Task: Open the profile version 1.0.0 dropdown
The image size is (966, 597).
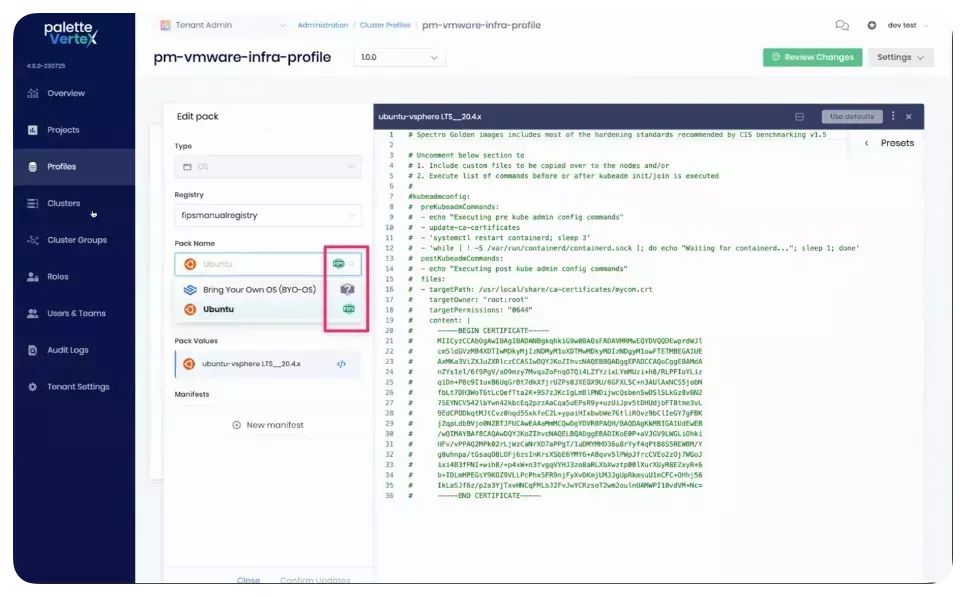Action: tap(398, 58)
